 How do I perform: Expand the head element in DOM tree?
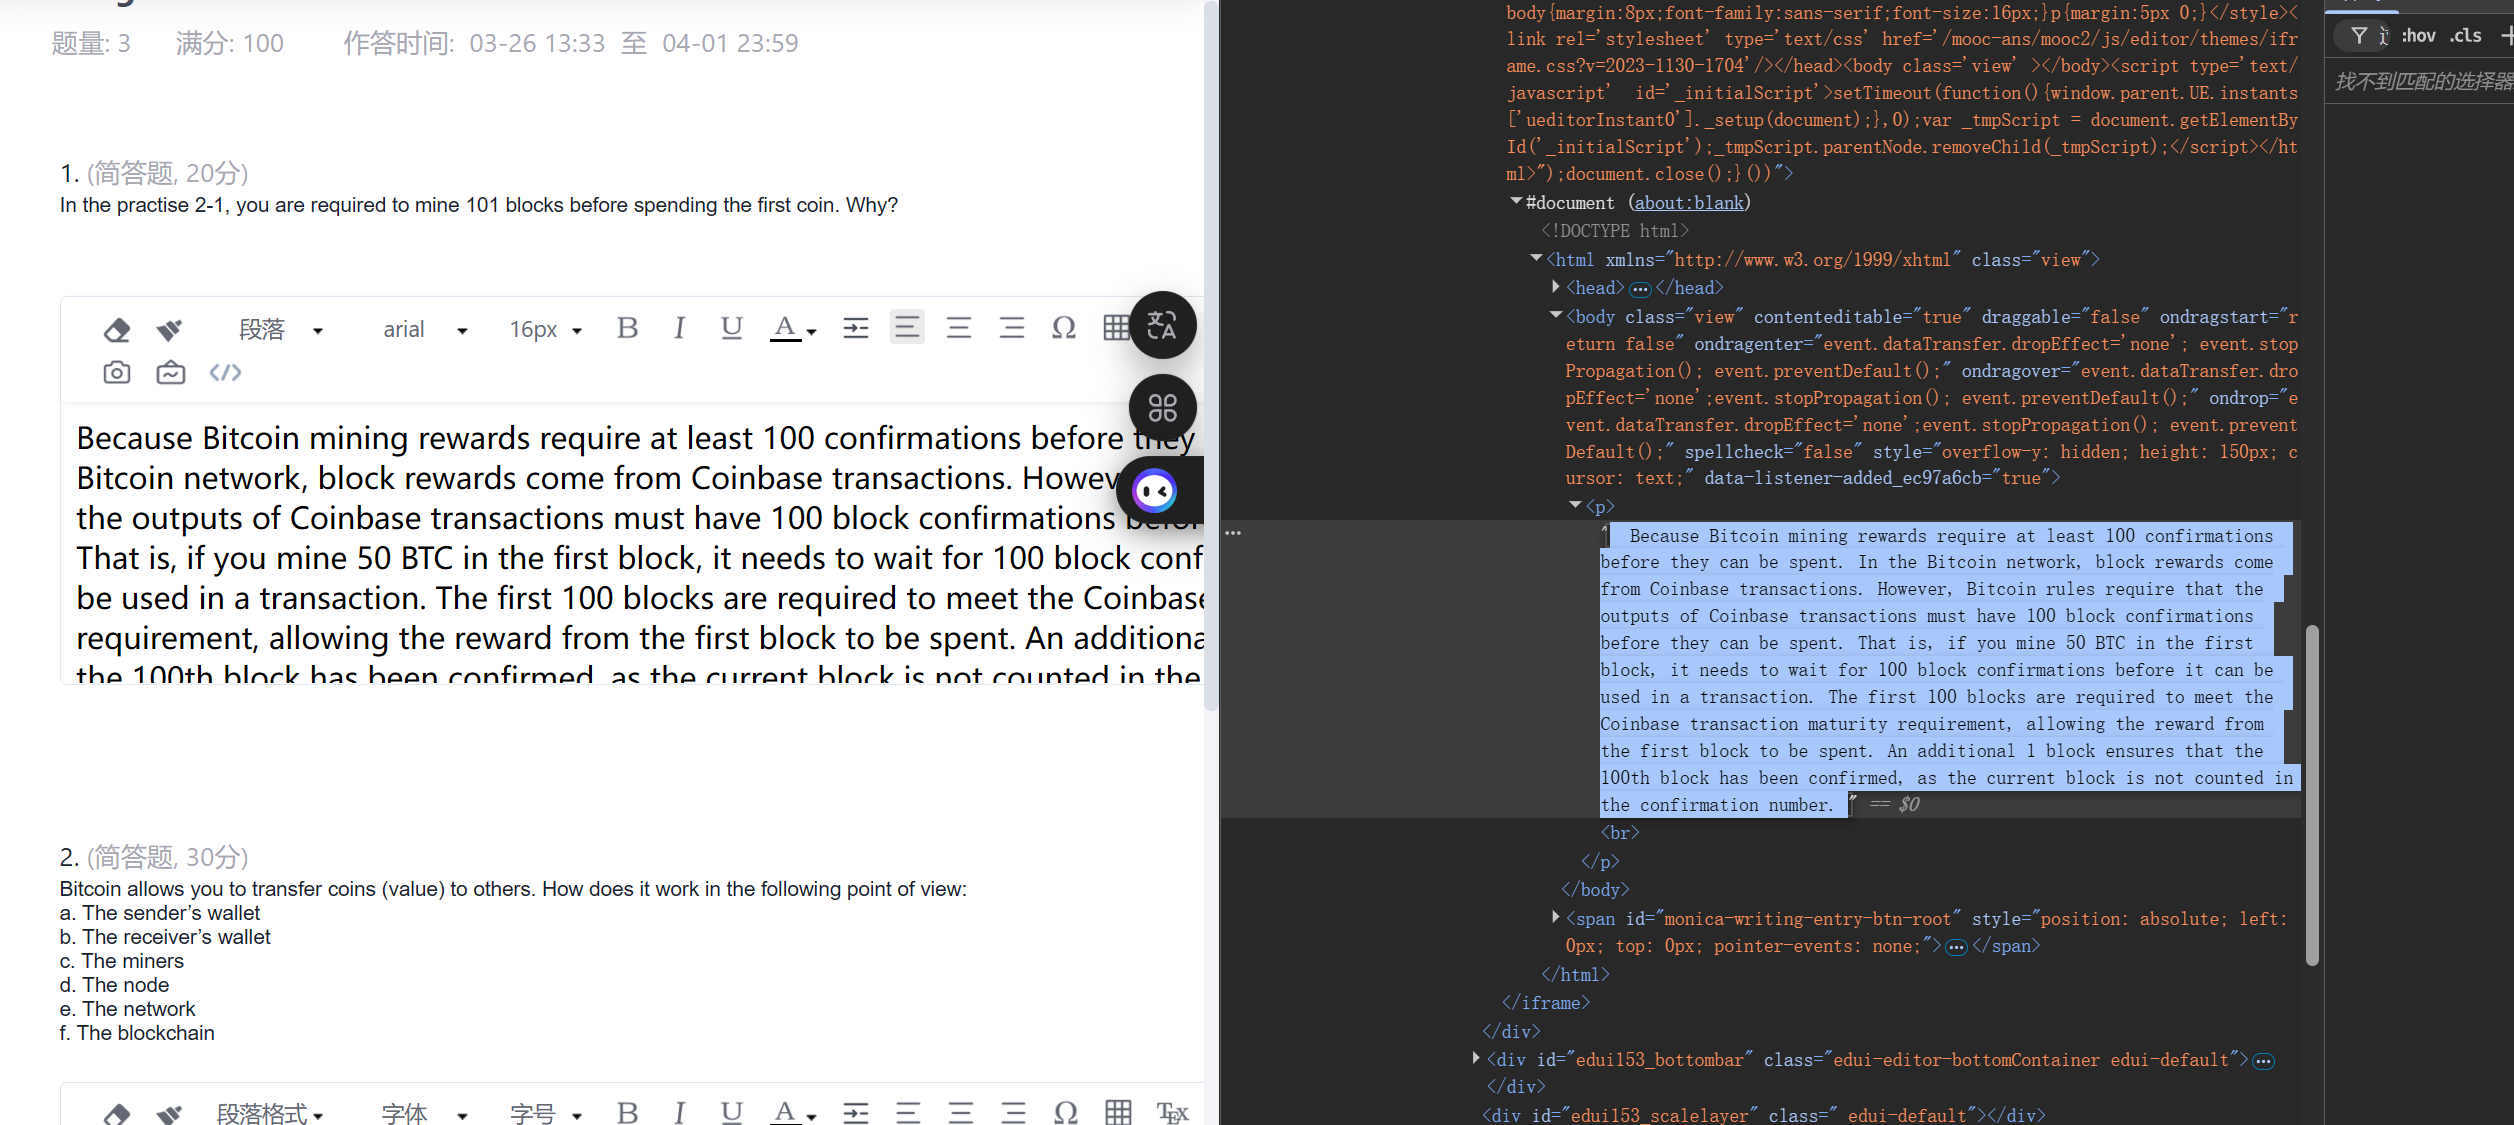pyautogui.click(x=1555, y=287)
